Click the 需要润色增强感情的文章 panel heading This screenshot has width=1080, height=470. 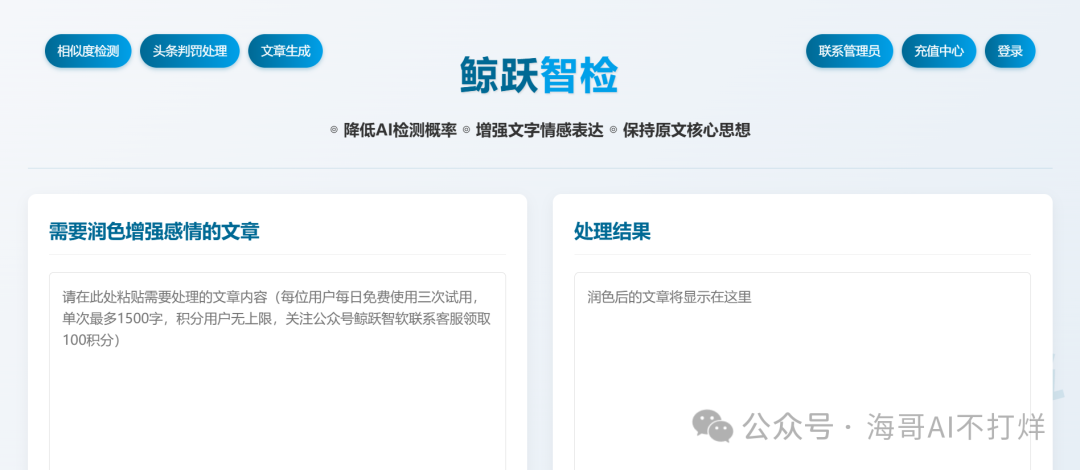[x=154, y=232]
